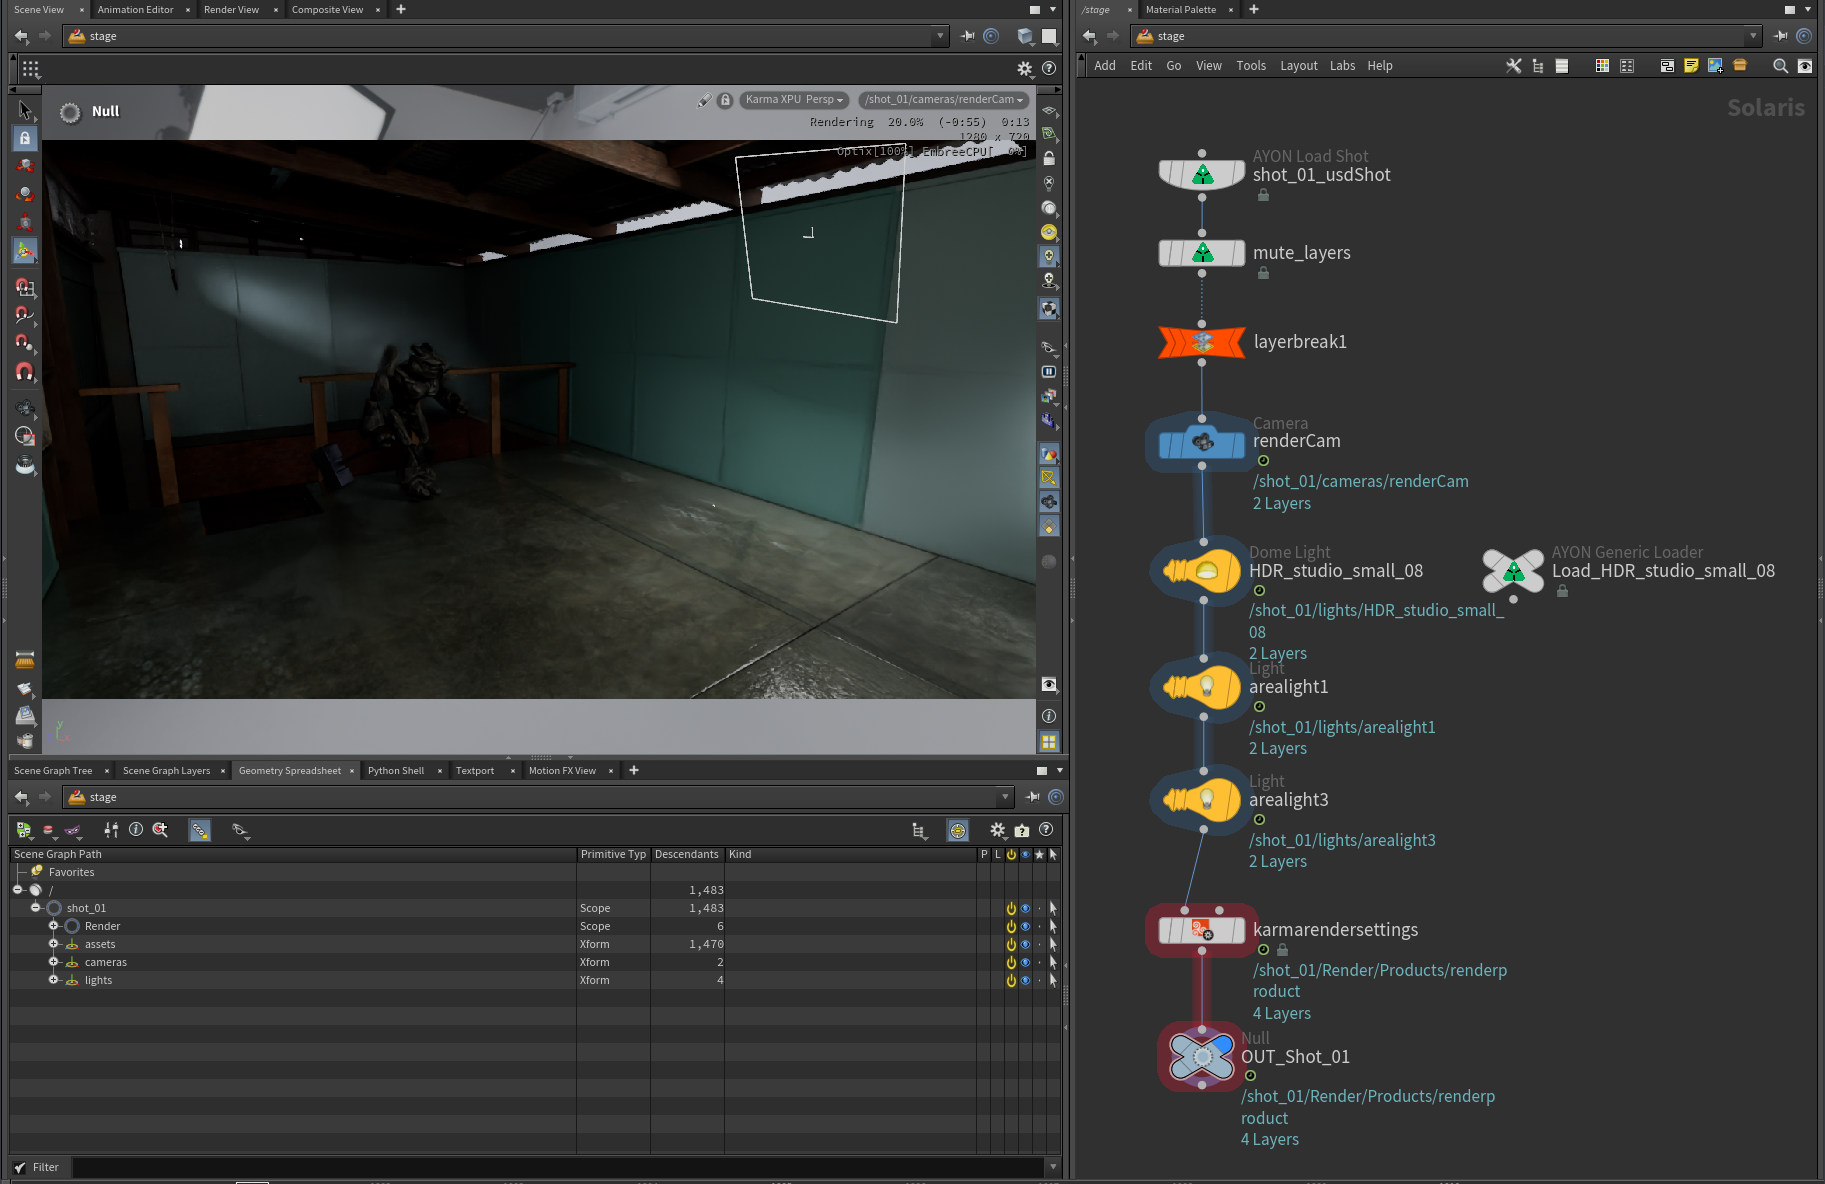Open the Labs menu

(1342, 66)
